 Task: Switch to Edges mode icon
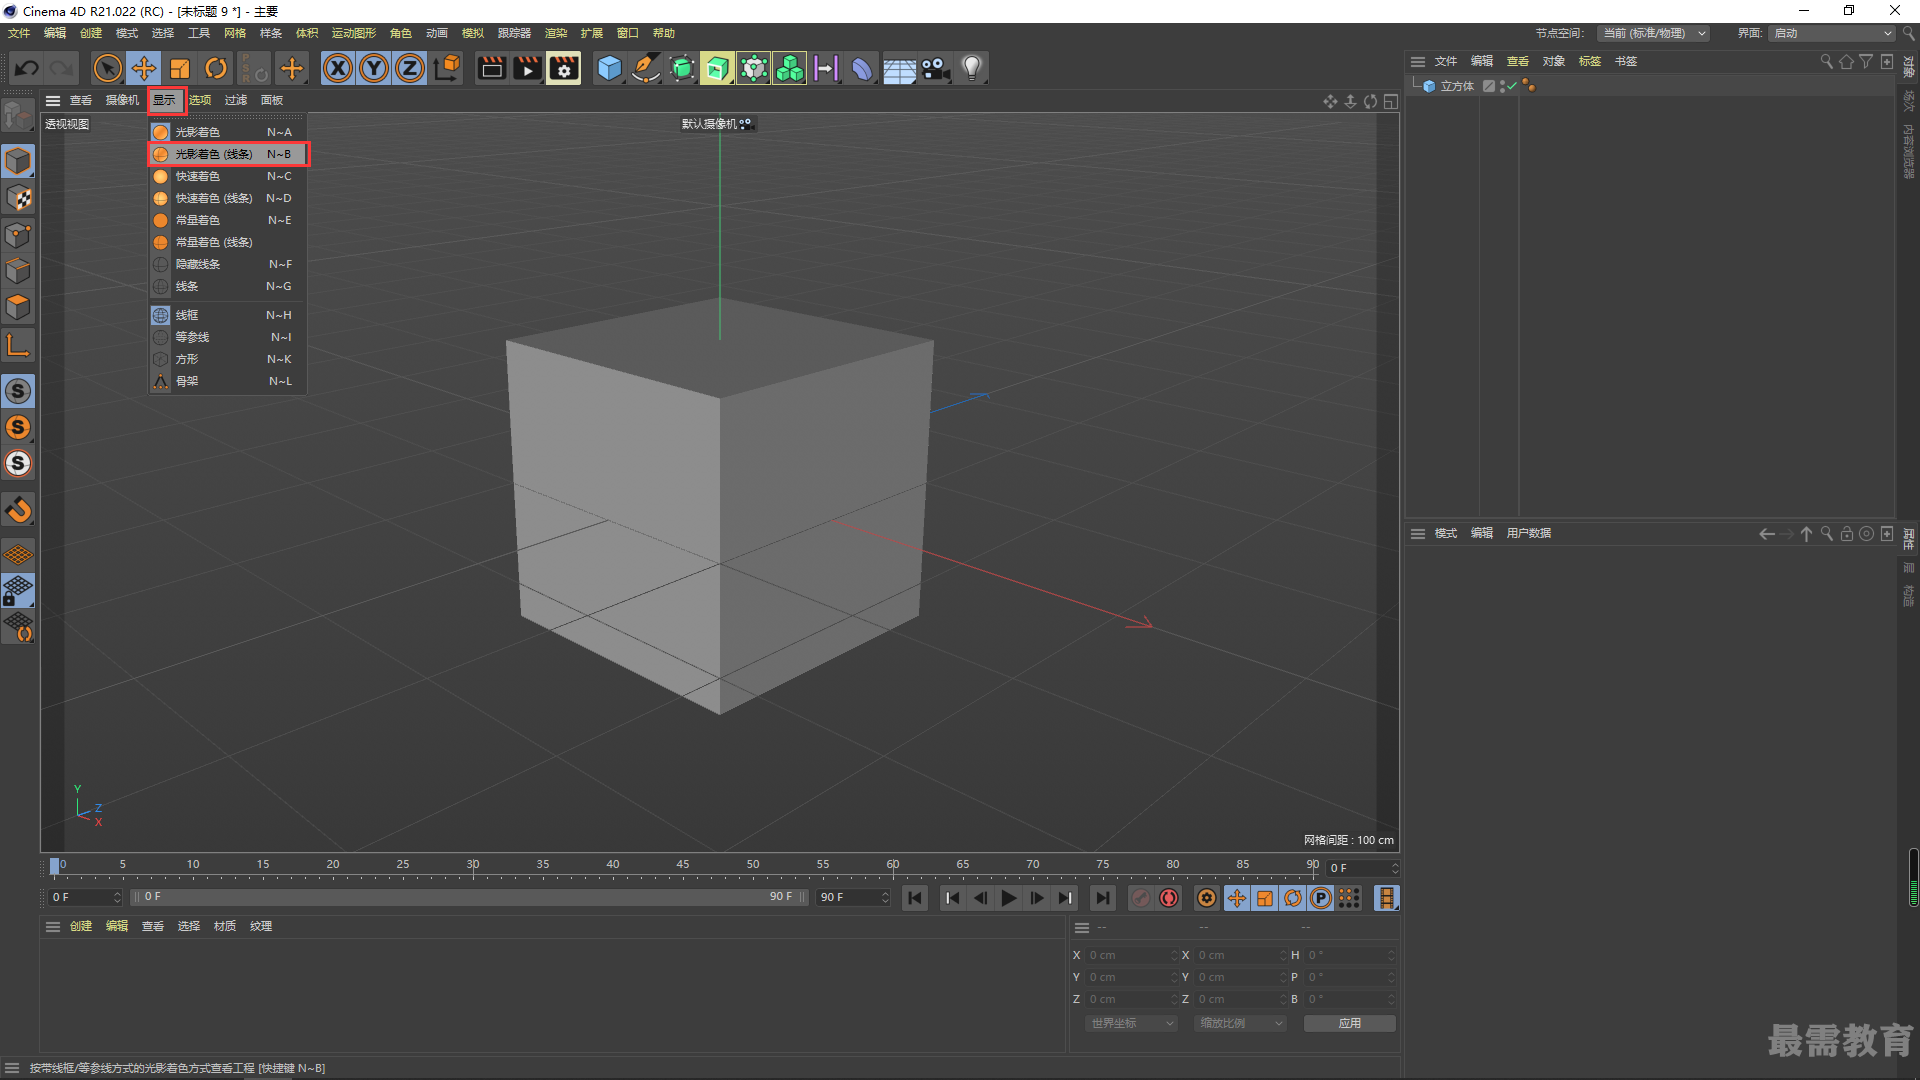tap(18, 271)
